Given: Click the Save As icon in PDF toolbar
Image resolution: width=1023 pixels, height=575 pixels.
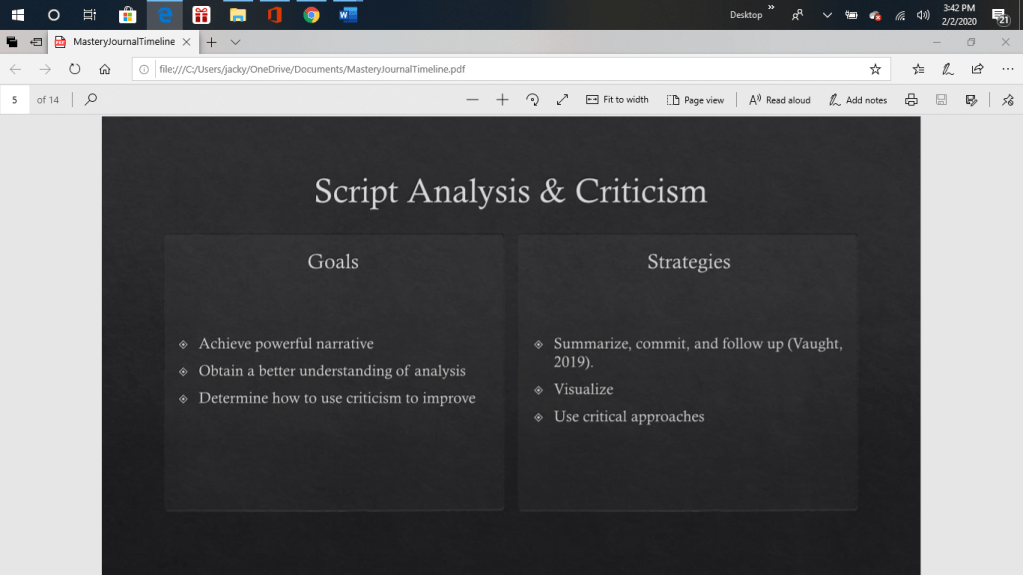Looking at the screenshot, I should click(x=970, y=100).
